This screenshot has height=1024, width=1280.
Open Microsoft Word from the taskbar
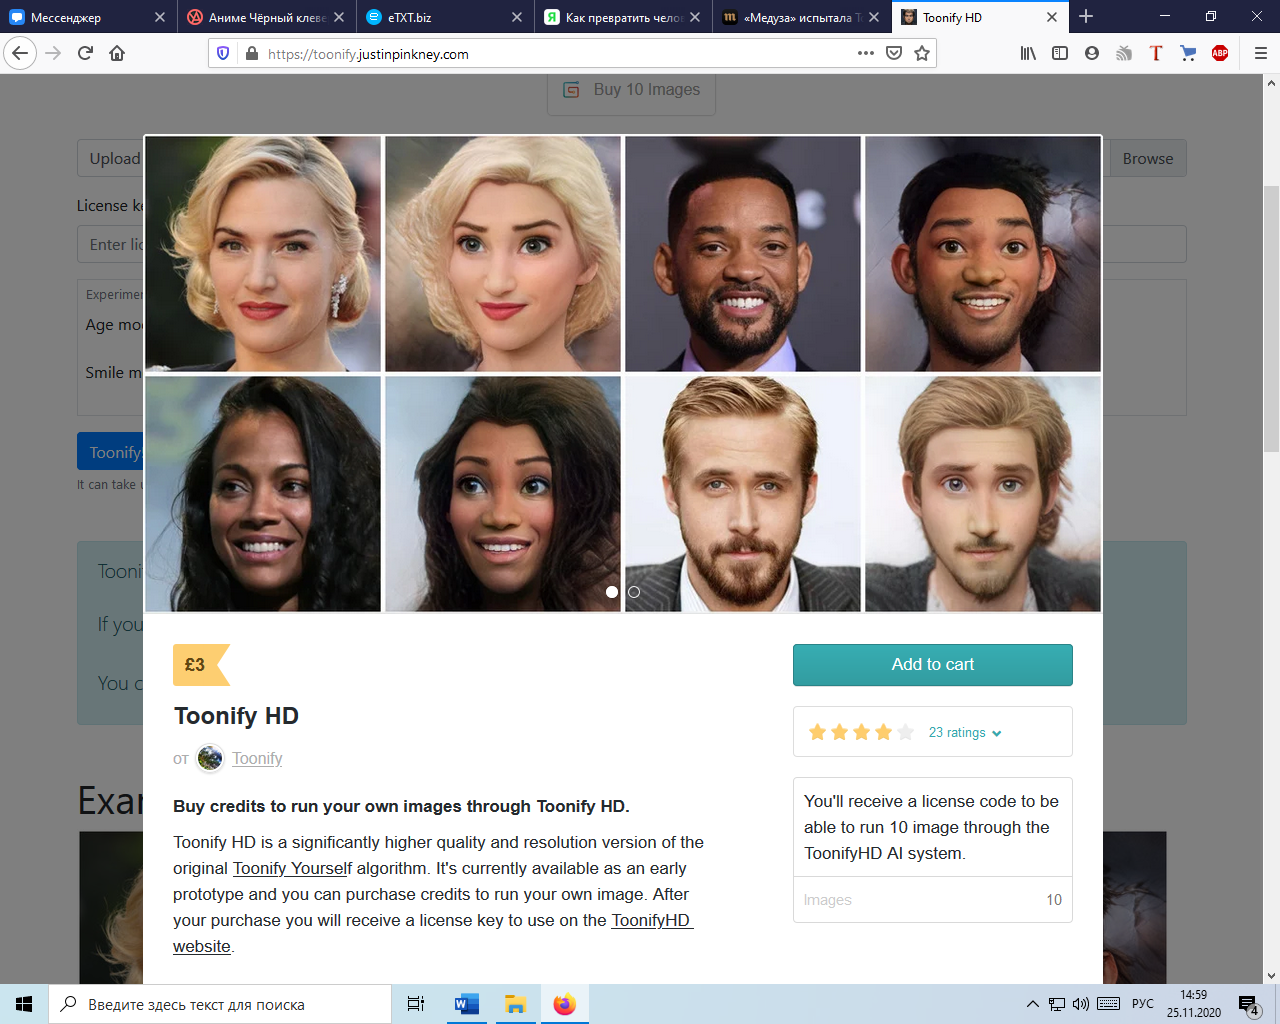click(466, 1004)
